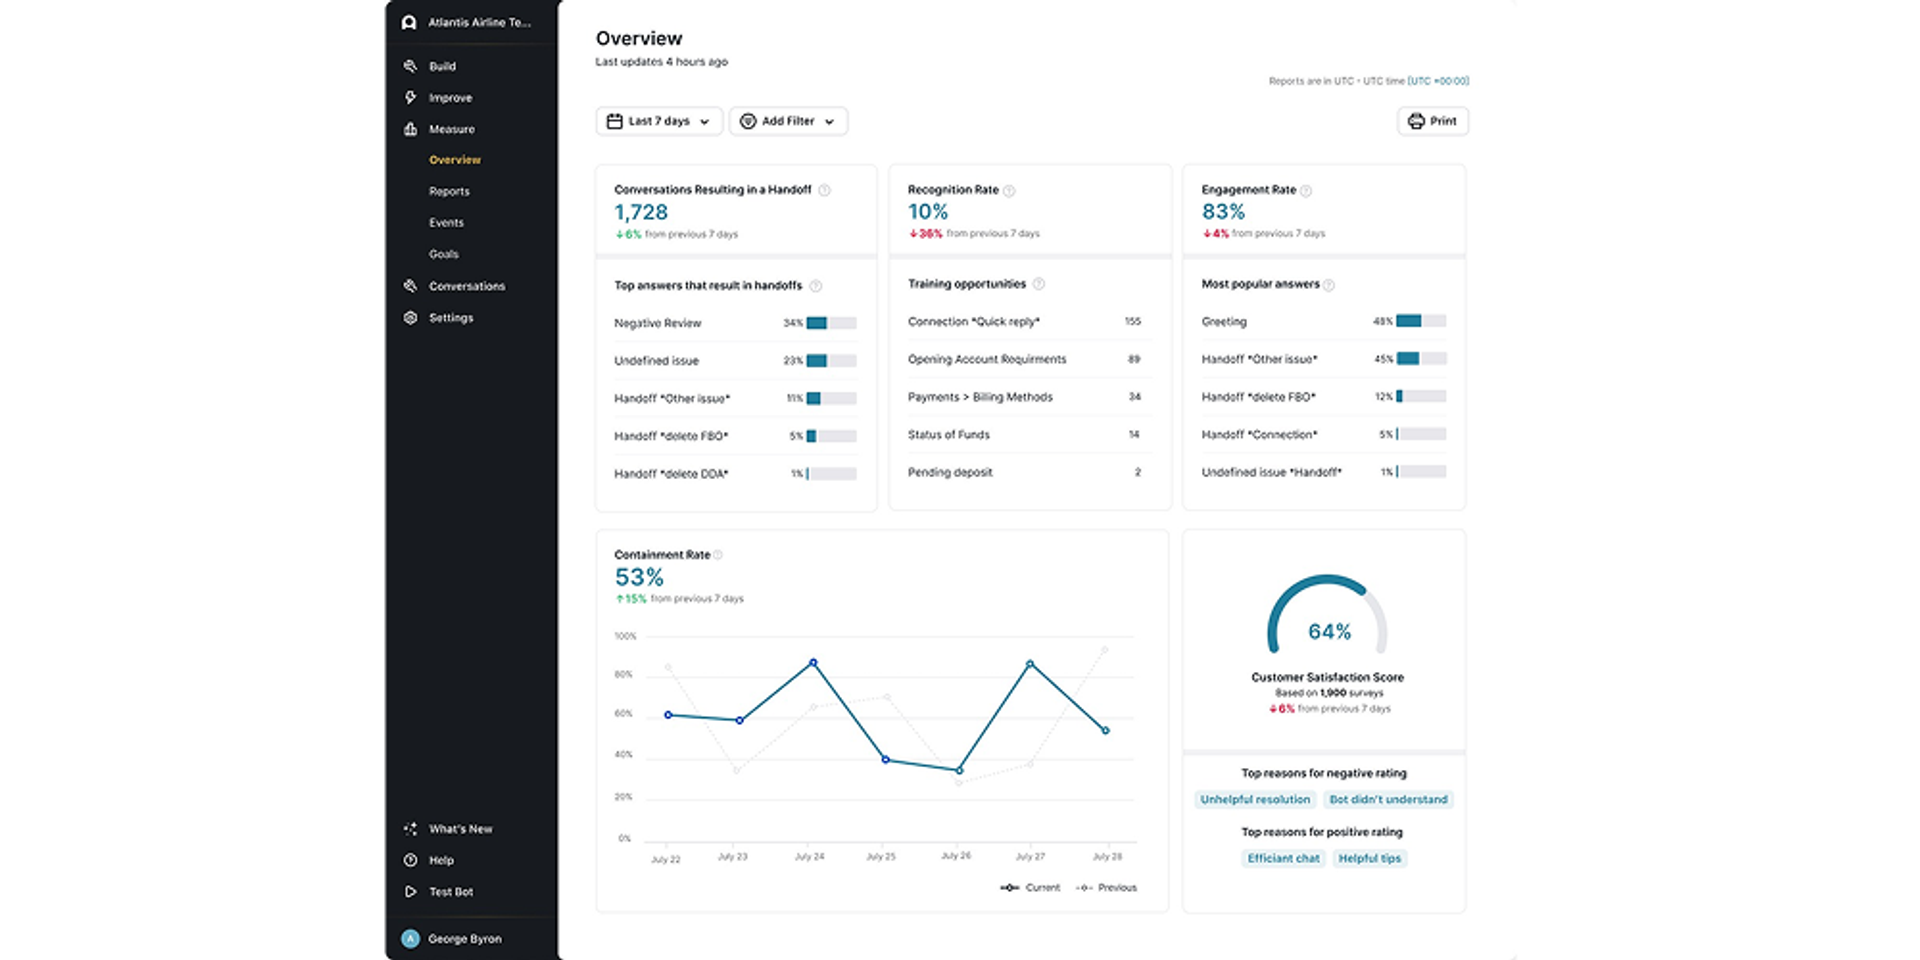1920x960 pixels.
Task: Click July 24 data point on chart
Action: pyautogui.click(x=813, y=663)
